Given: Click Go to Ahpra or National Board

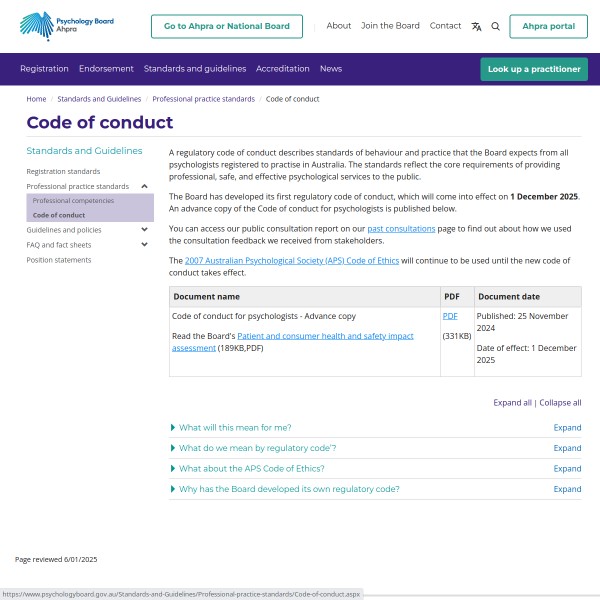Looking at the screenshot, I should coord(226,26).
